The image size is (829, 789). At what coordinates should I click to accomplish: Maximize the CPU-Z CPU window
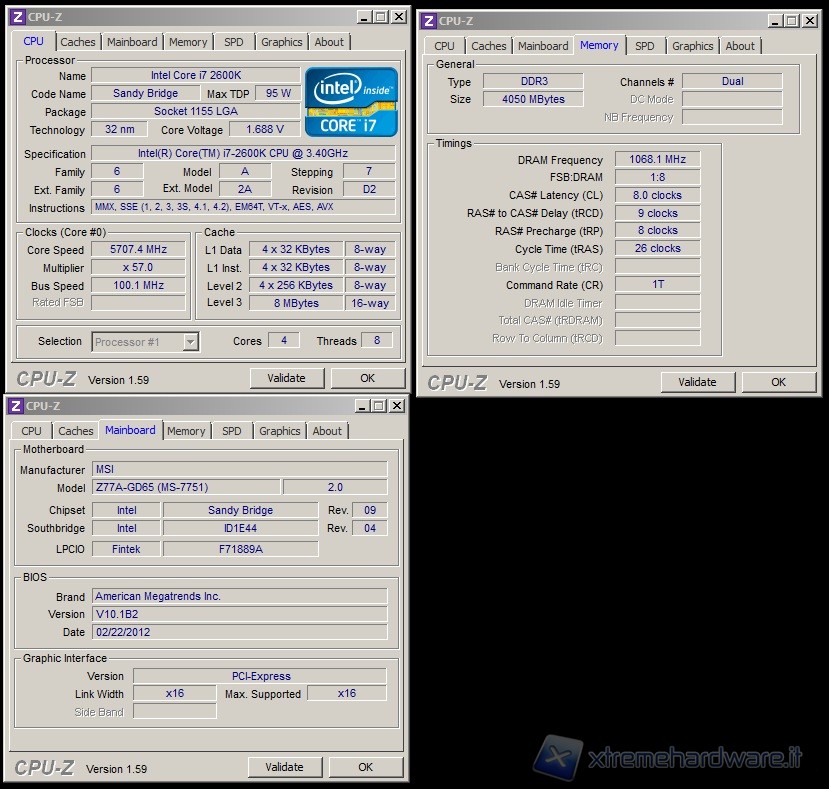[x=380, y=17]
